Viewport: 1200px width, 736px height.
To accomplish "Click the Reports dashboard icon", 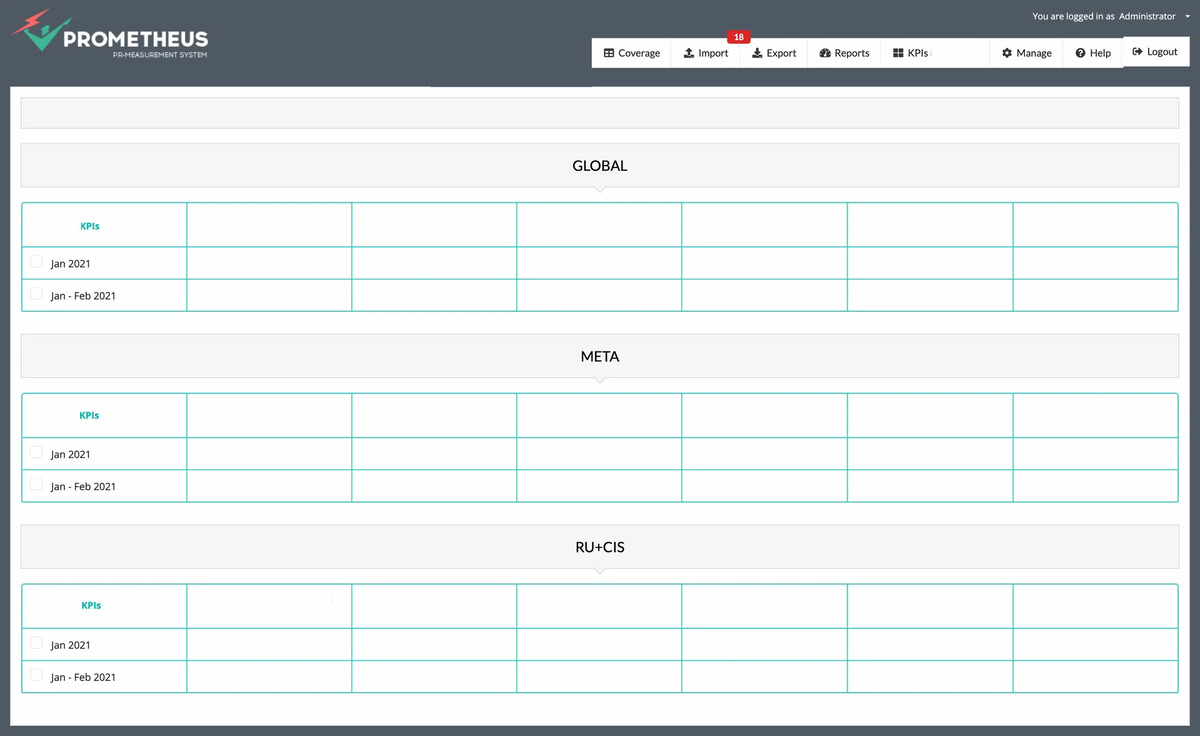I will [x=825, y=53].
